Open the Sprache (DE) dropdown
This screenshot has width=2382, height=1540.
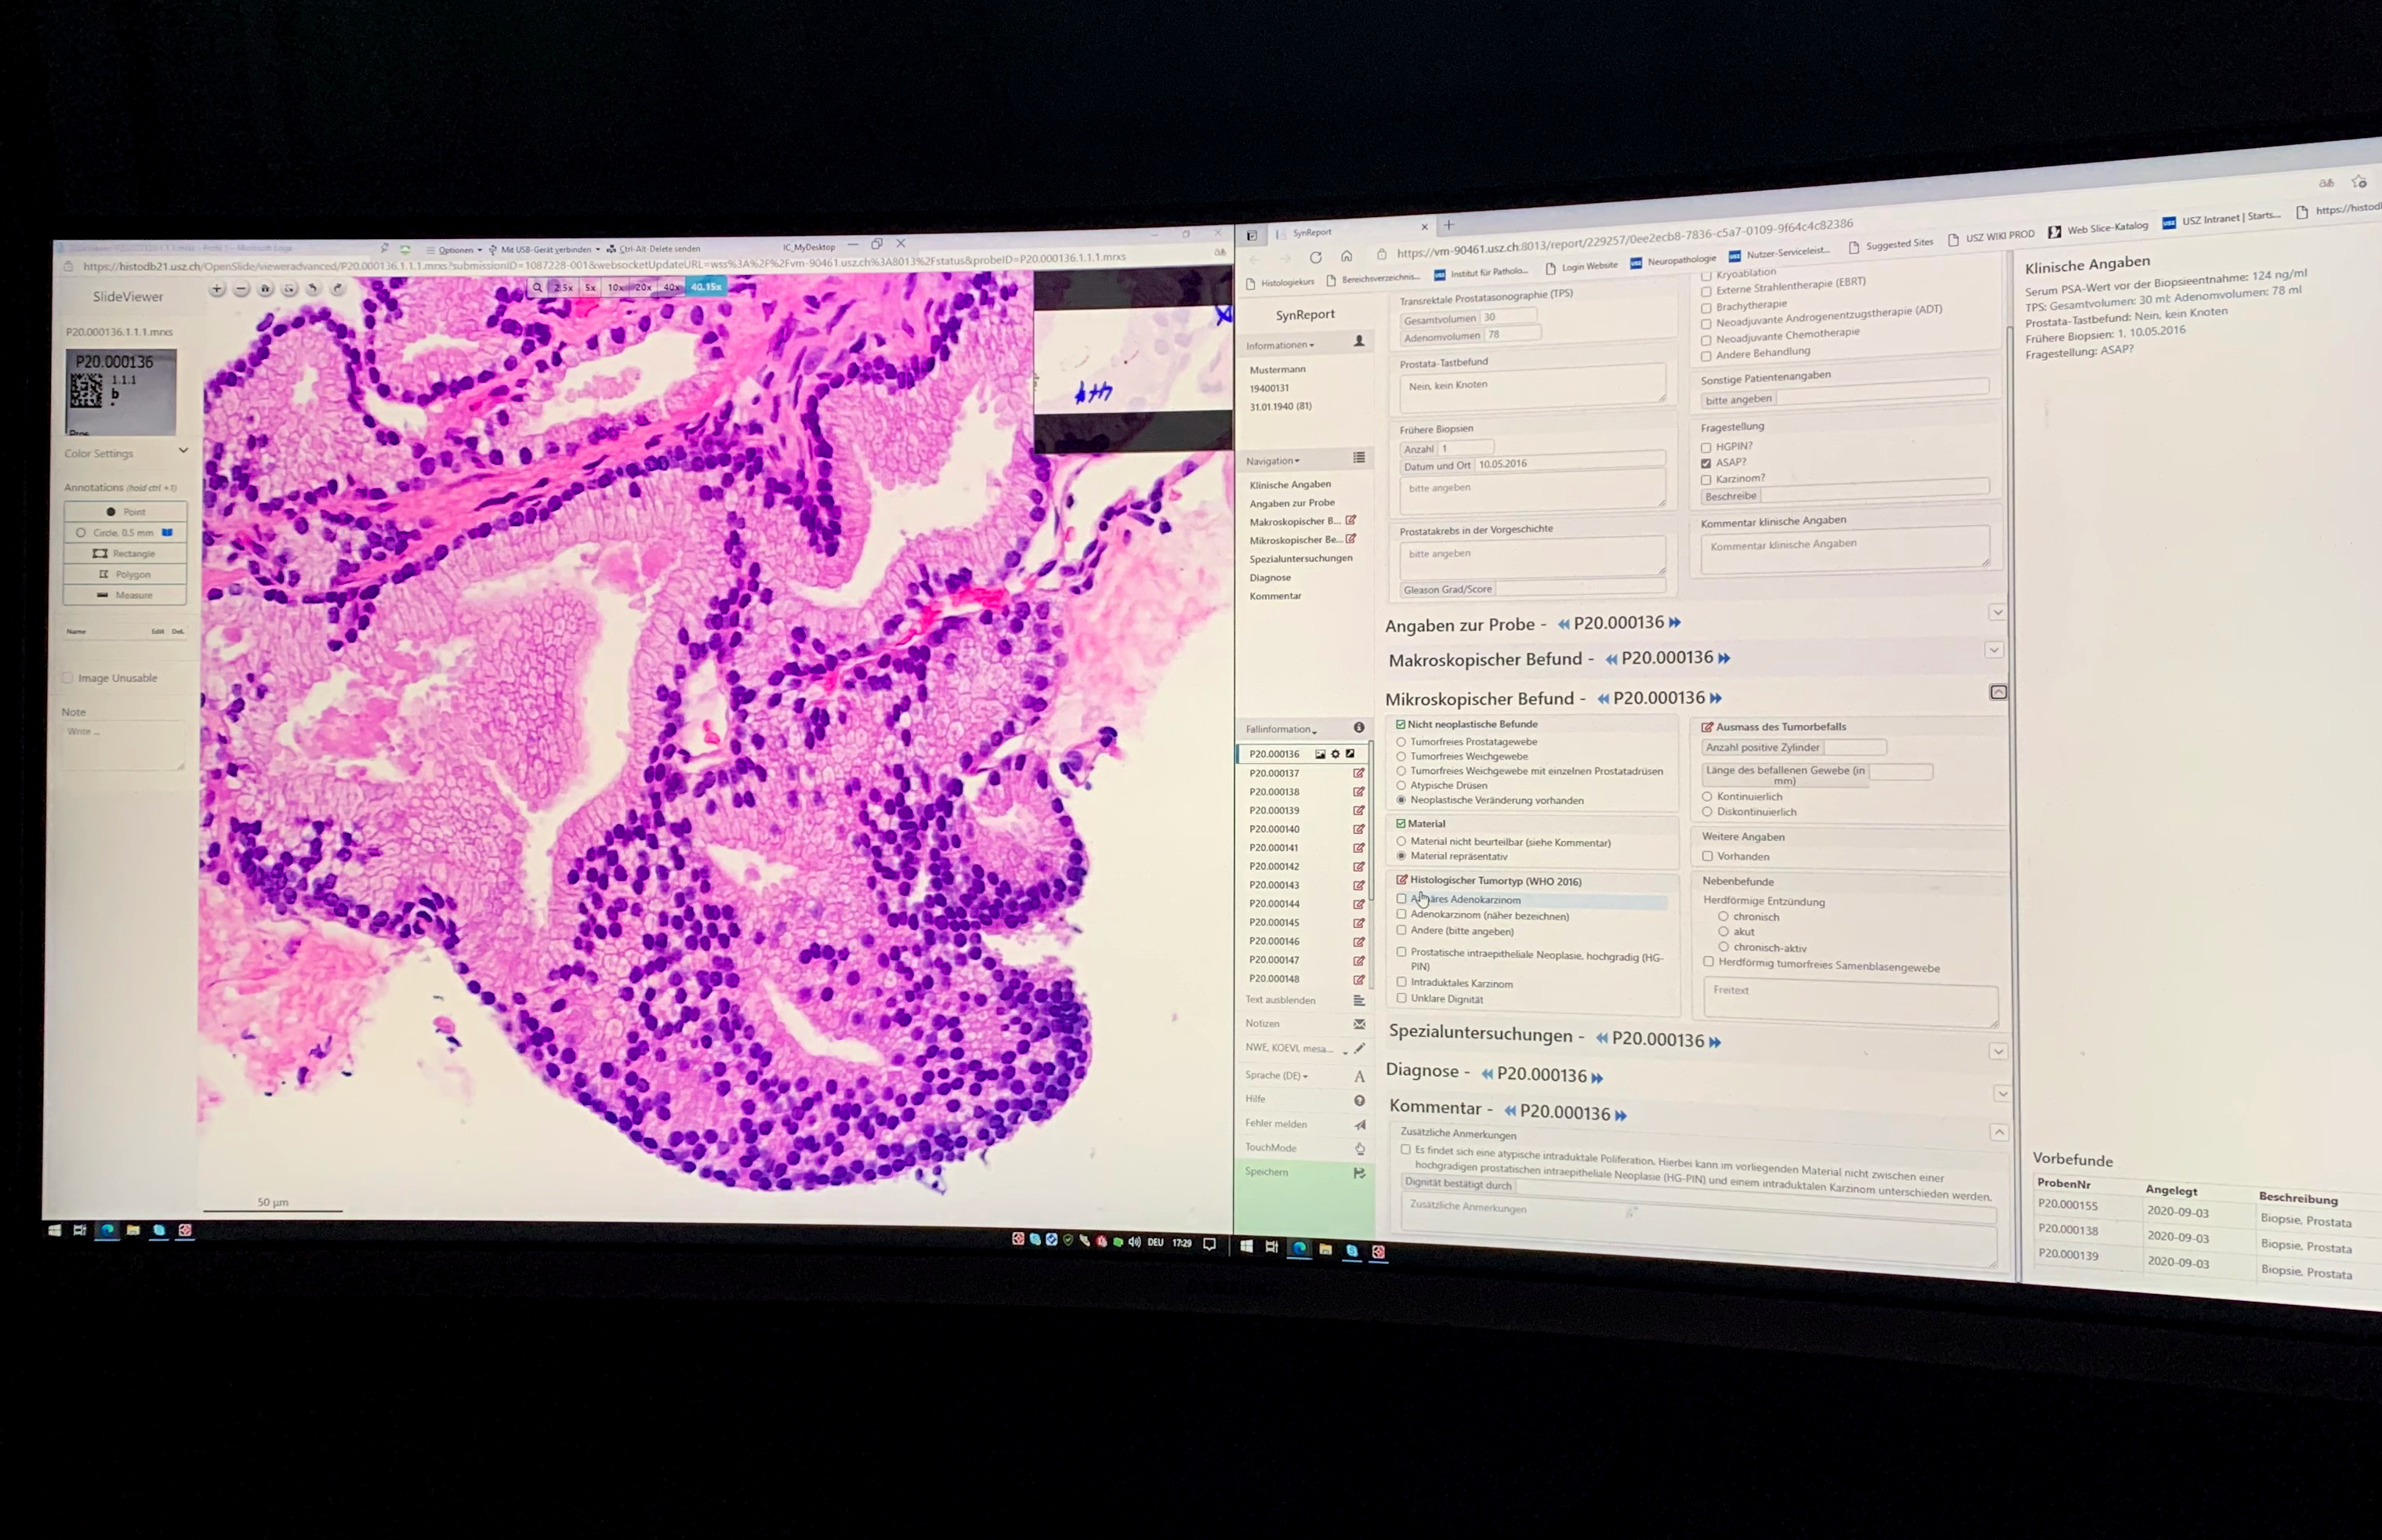[x=1277, y=1075]
